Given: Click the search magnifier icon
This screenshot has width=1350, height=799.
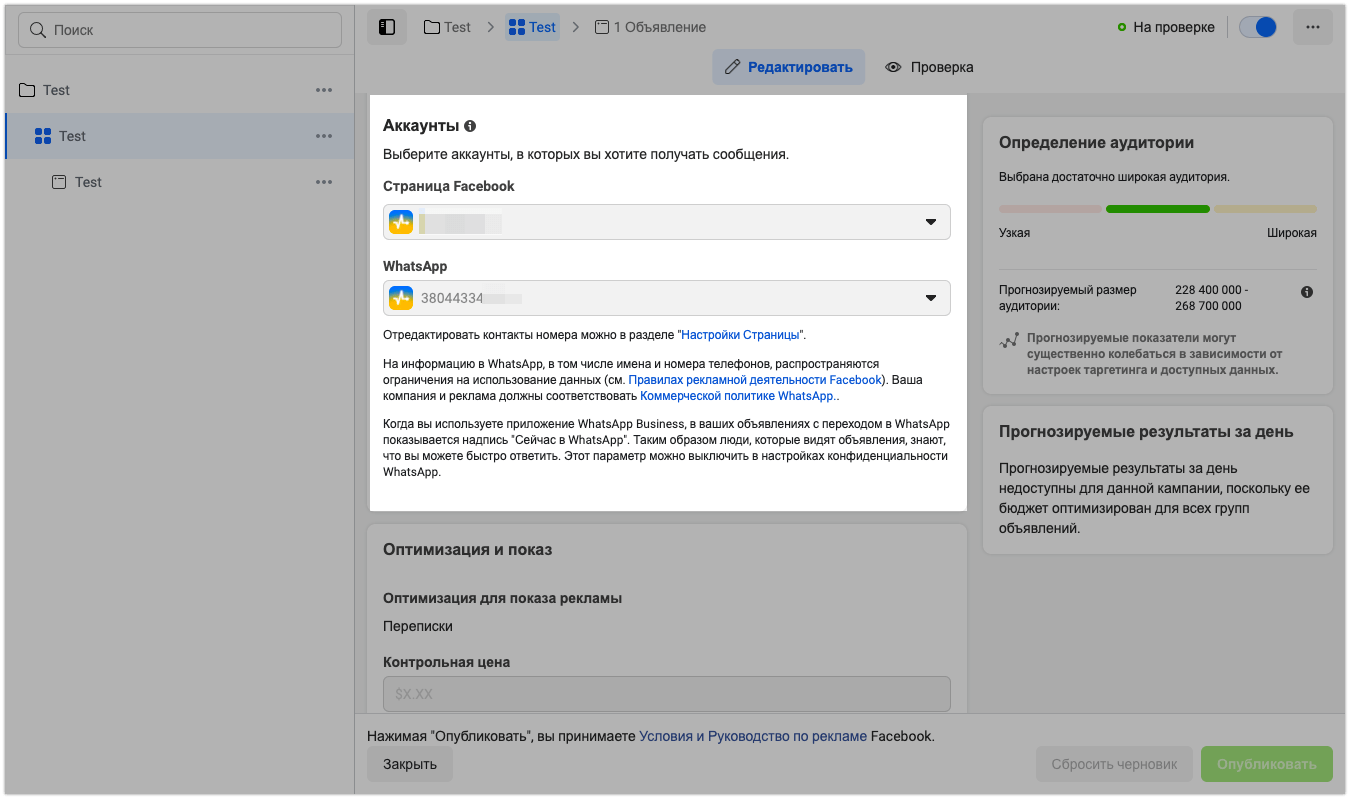Looking at the screenshot, I should click(x=38, y=30).
